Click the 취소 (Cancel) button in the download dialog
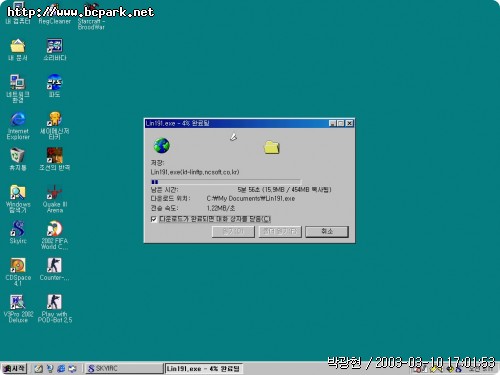500x375 pixels. 327,231
